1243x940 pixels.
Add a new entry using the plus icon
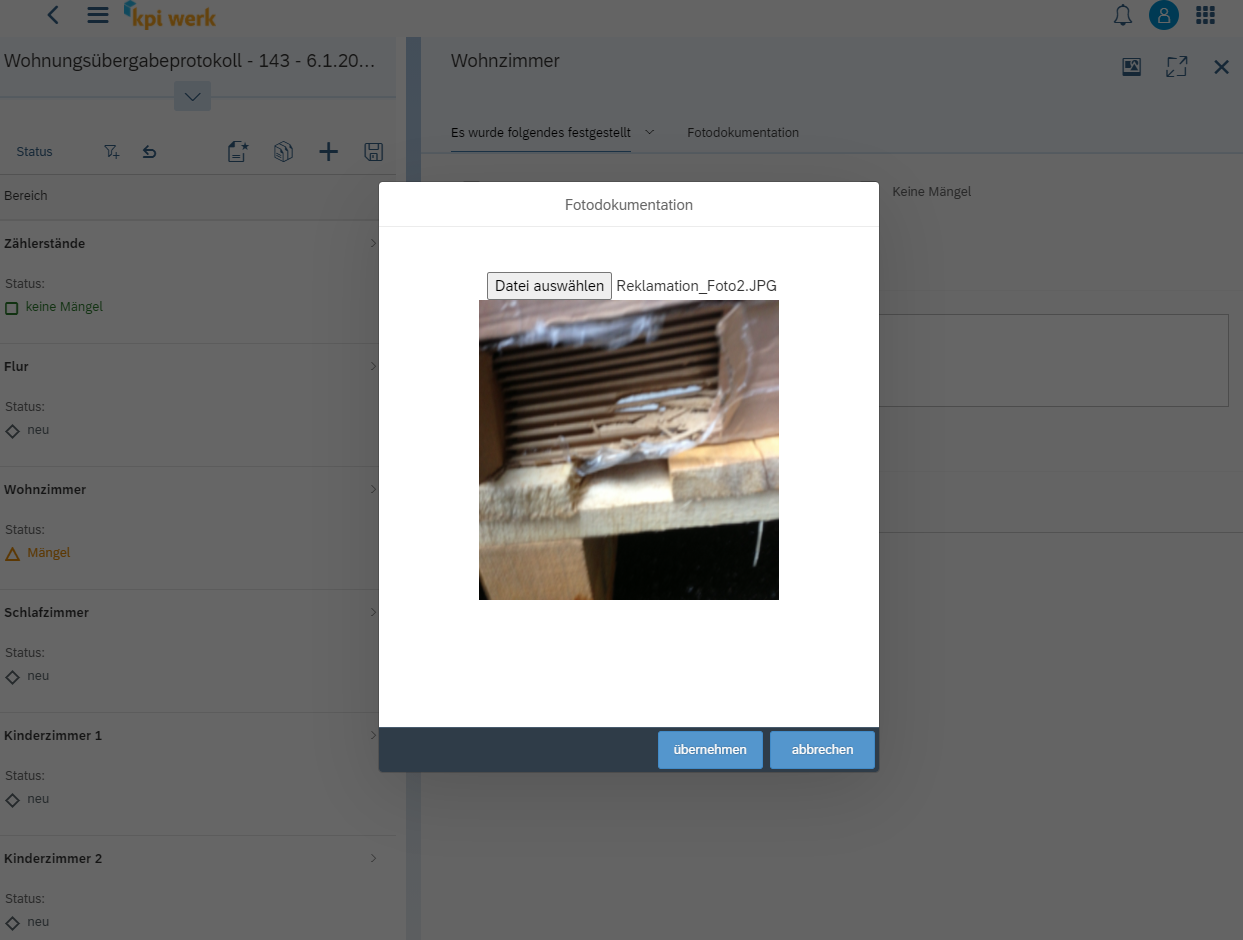click(328, 151)
